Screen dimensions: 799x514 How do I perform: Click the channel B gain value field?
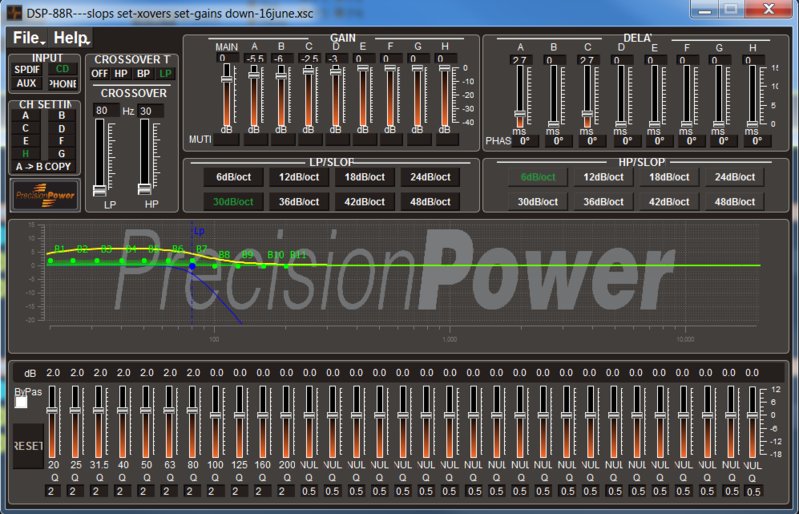(x=281, y=59)
